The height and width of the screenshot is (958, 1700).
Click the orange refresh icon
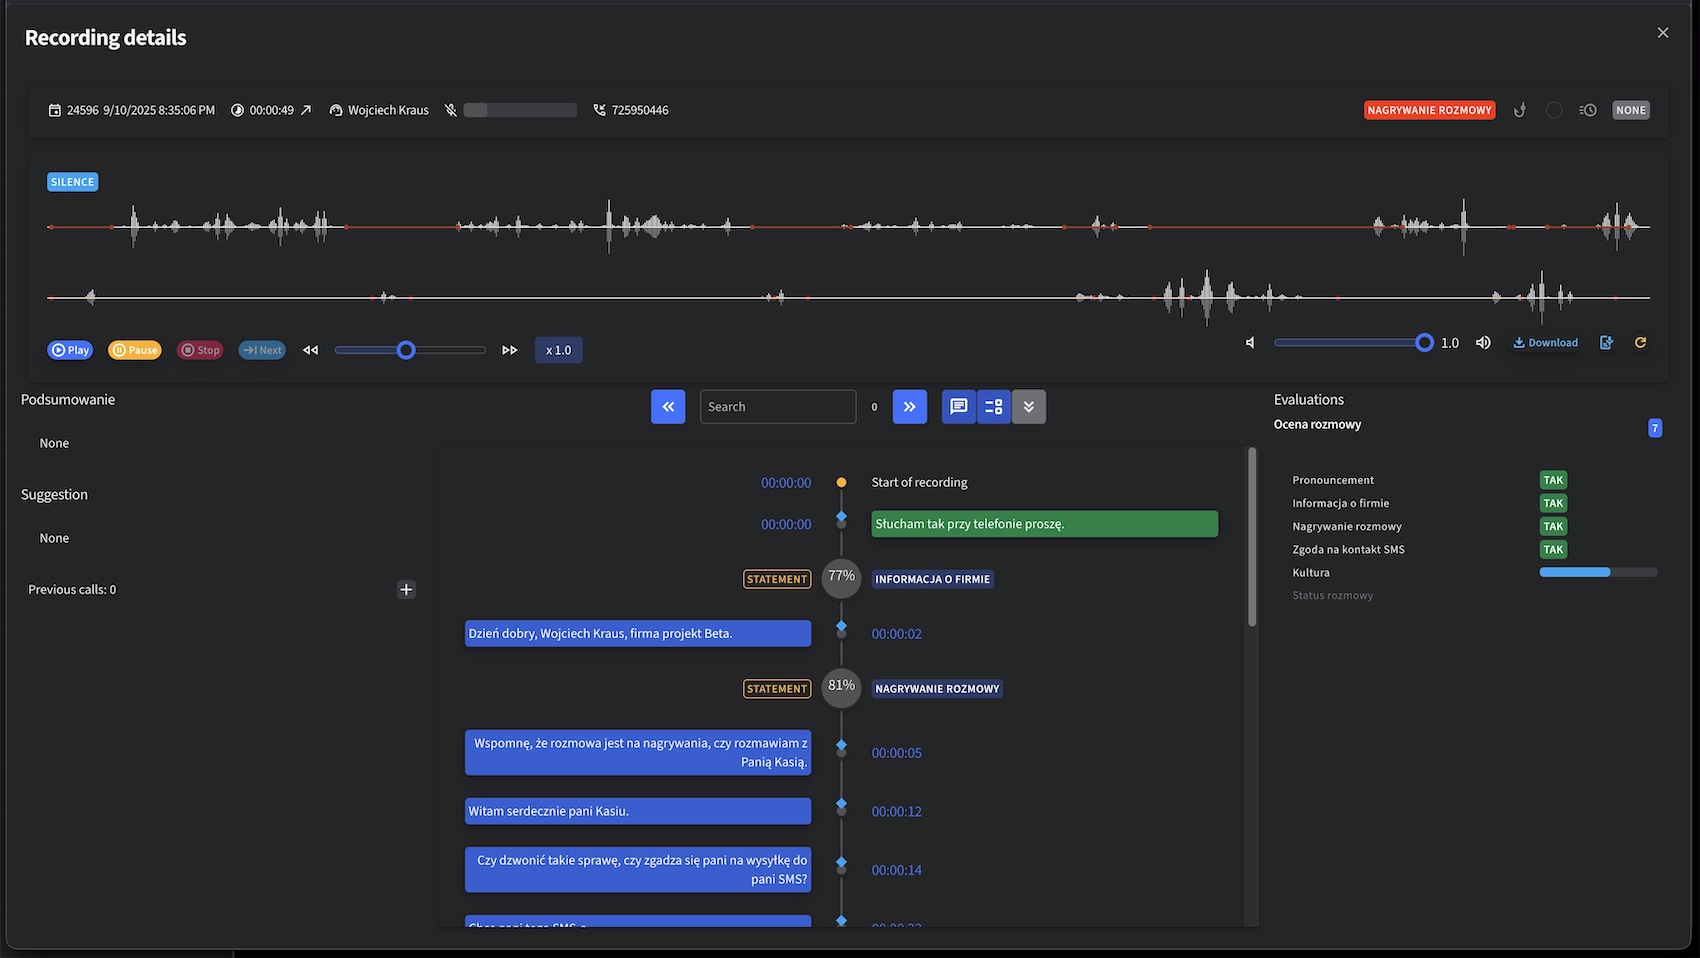1640,342
